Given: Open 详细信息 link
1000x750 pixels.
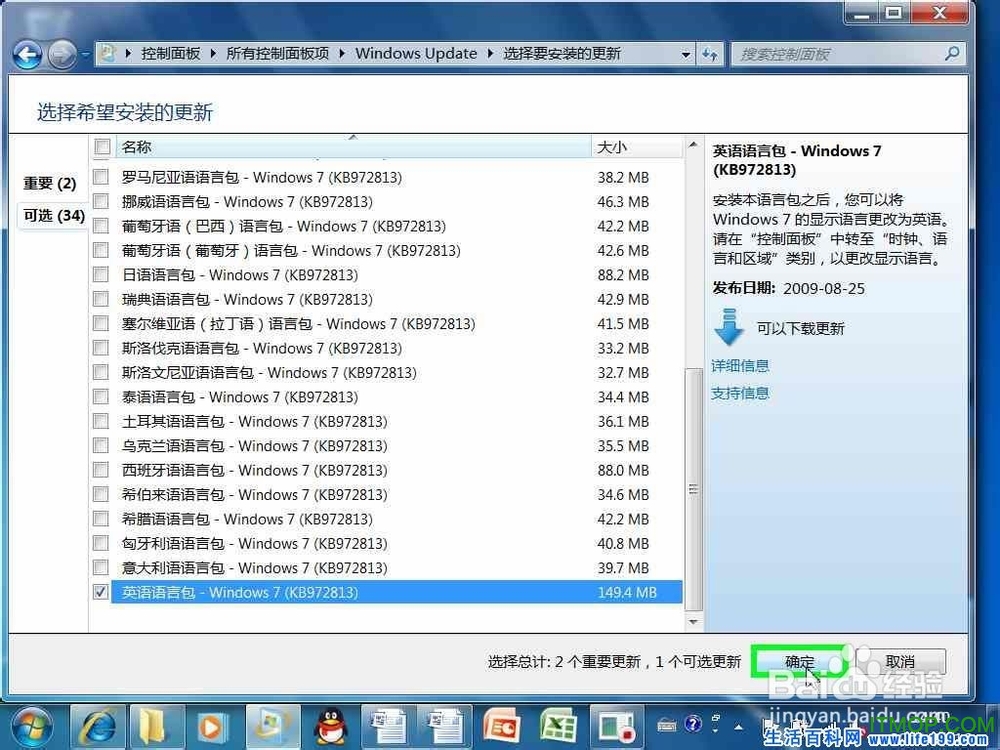Looking at the screenshot, I should pos(740,366).
